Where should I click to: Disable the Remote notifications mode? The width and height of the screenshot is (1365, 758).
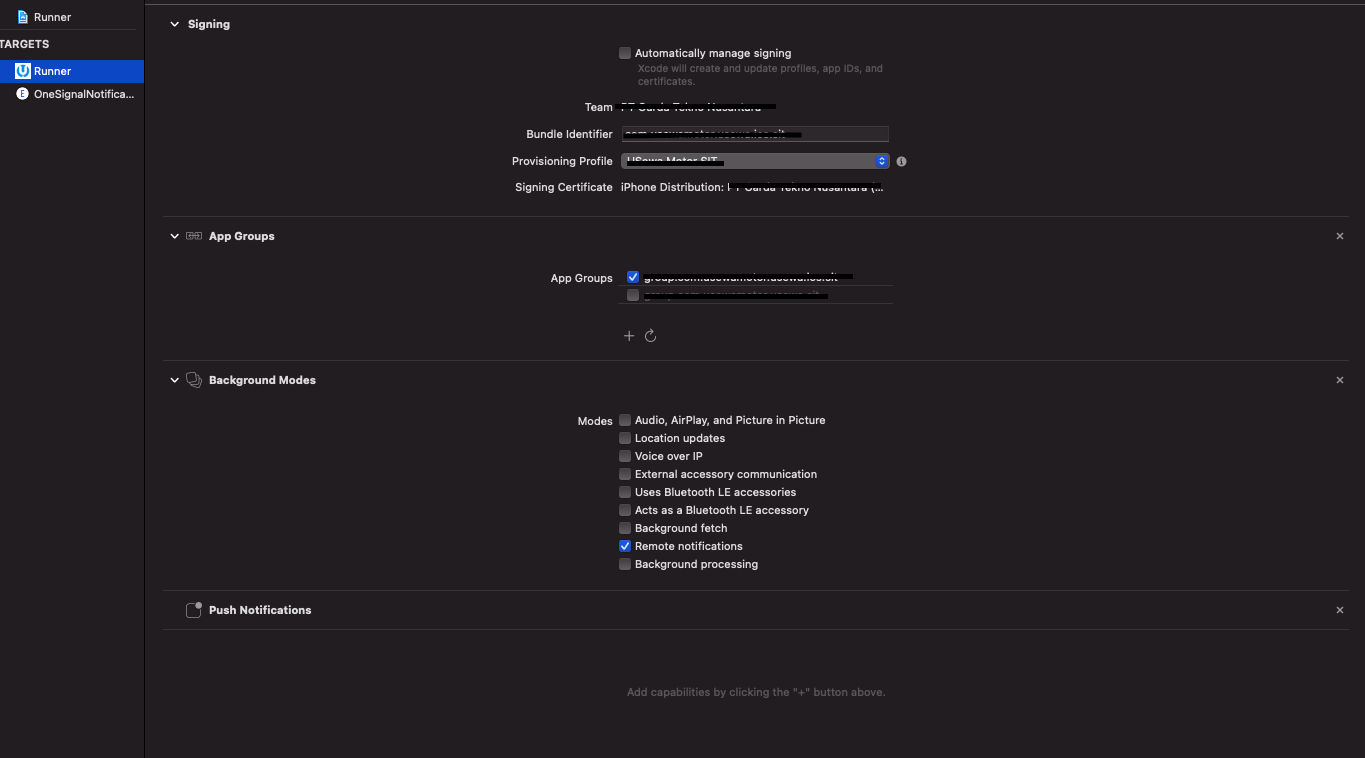(x=624, y=546)
